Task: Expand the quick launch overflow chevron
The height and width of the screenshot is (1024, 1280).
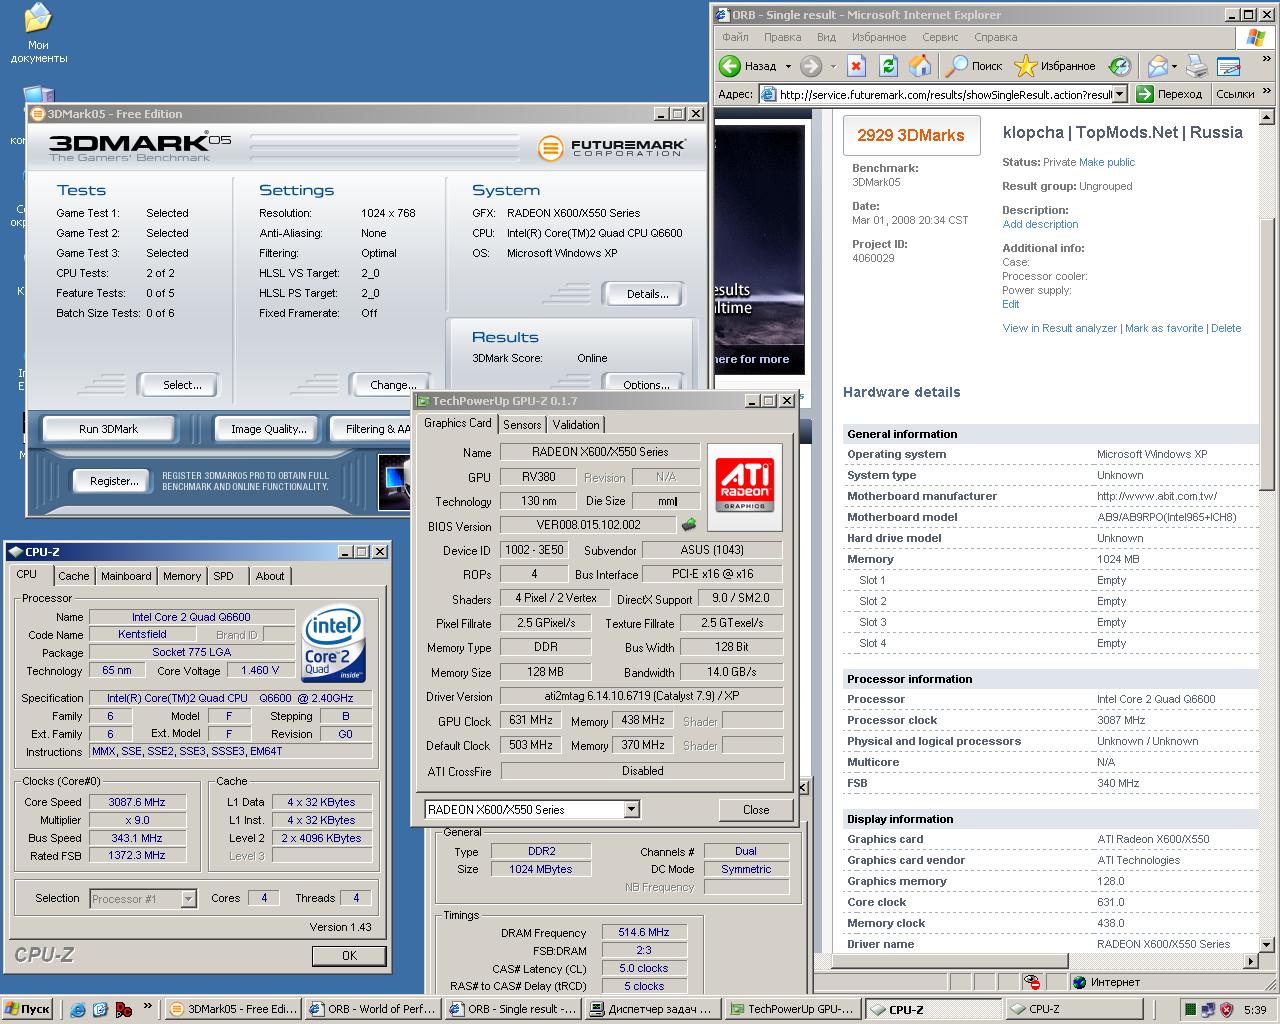Action: 148,1008
